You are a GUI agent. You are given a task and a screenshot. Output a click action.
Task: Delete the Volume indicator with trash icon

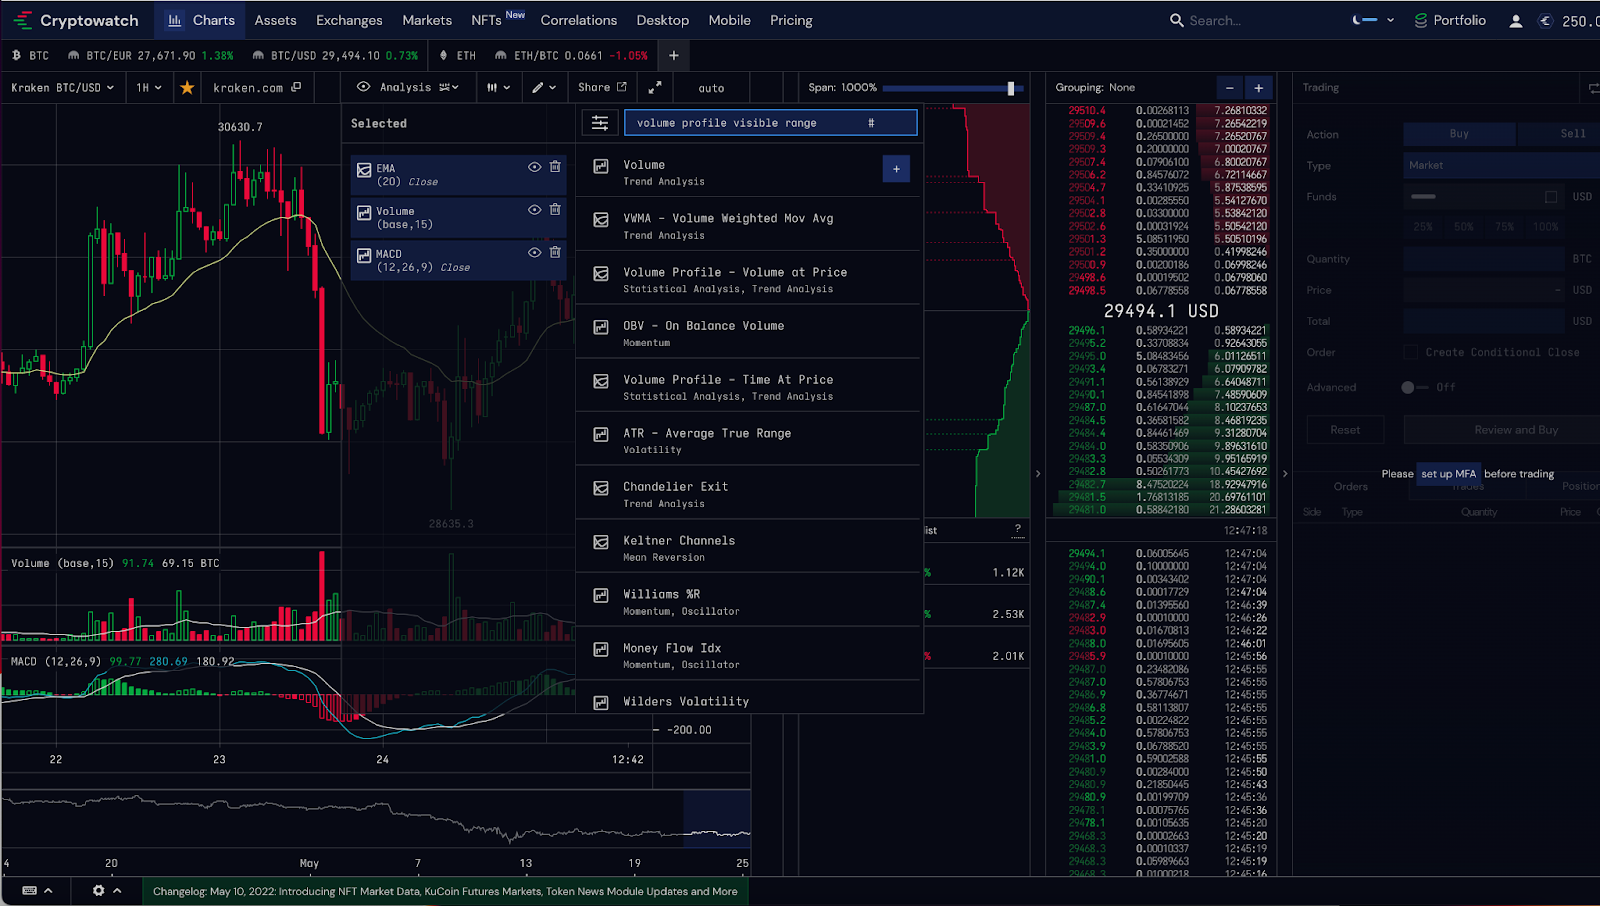tap(555, 210)
